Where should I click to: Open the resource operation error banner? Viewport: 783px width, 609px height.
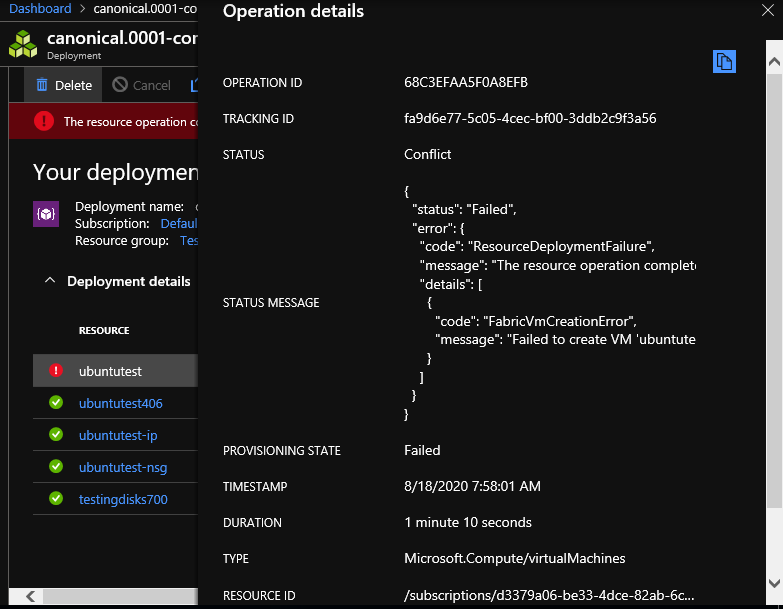tap(103, 121)
